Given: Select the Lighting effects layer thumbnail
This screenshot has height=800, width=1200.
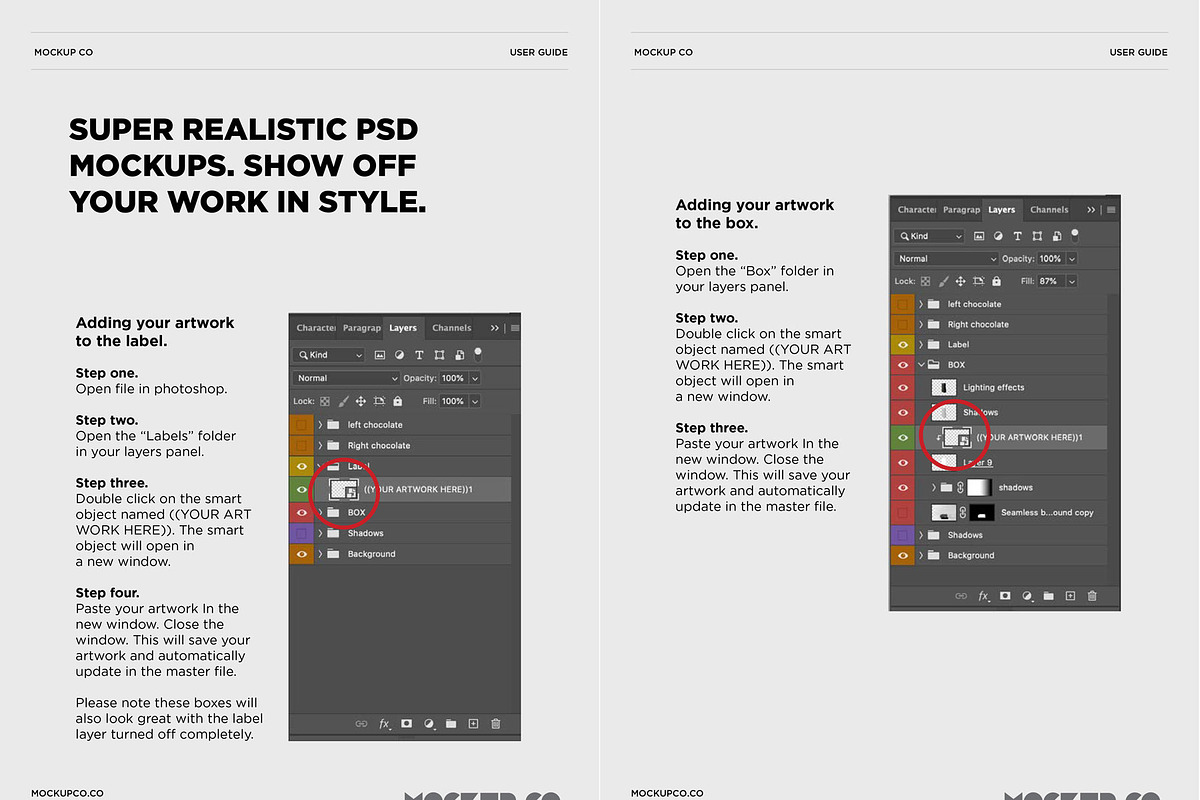Looking at the screenshot, I should (944, 387).
